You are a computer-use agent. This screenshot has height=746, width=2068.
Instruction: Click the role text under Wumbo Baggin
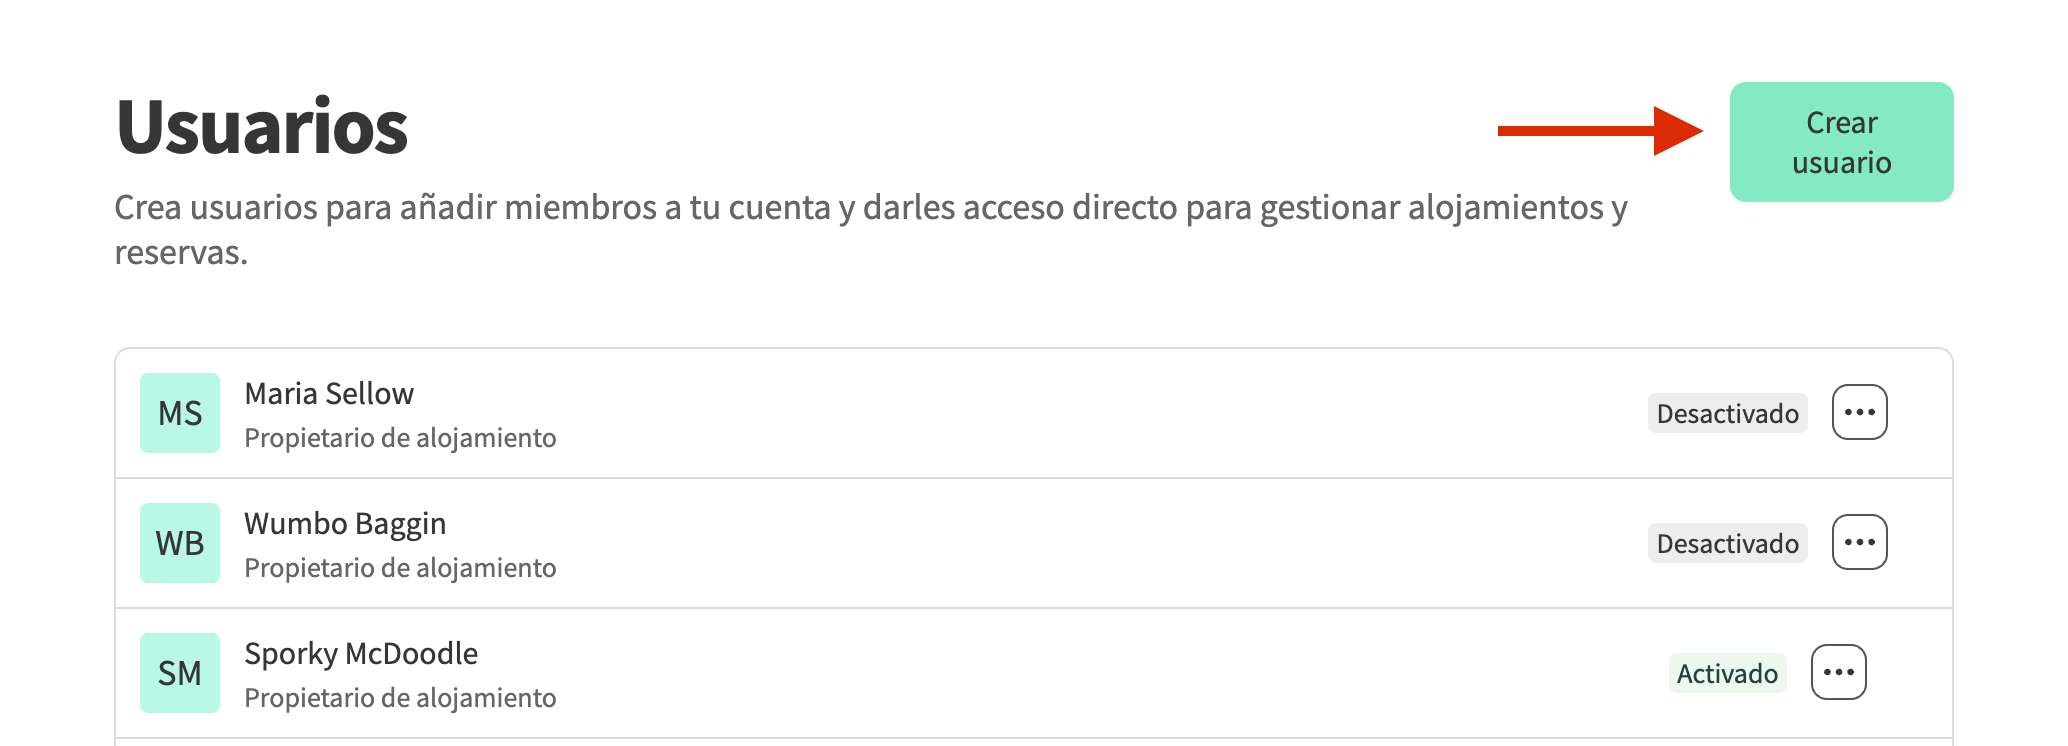pos(400,568)
